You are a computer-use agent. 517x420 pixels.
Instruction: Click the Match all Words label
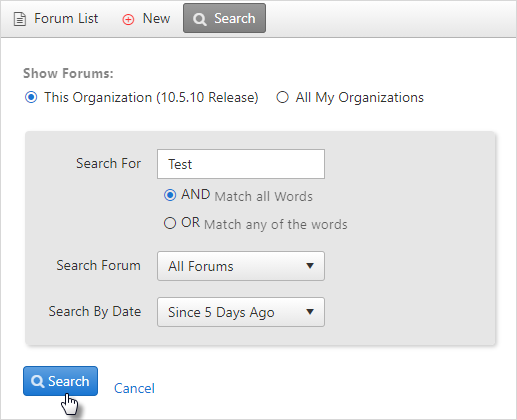pos(264,196)
